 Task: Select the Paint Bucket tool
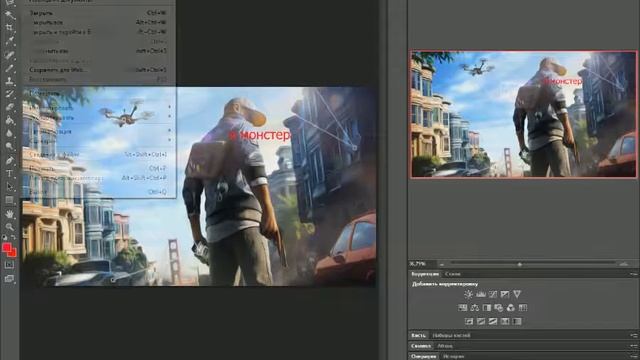10,120
